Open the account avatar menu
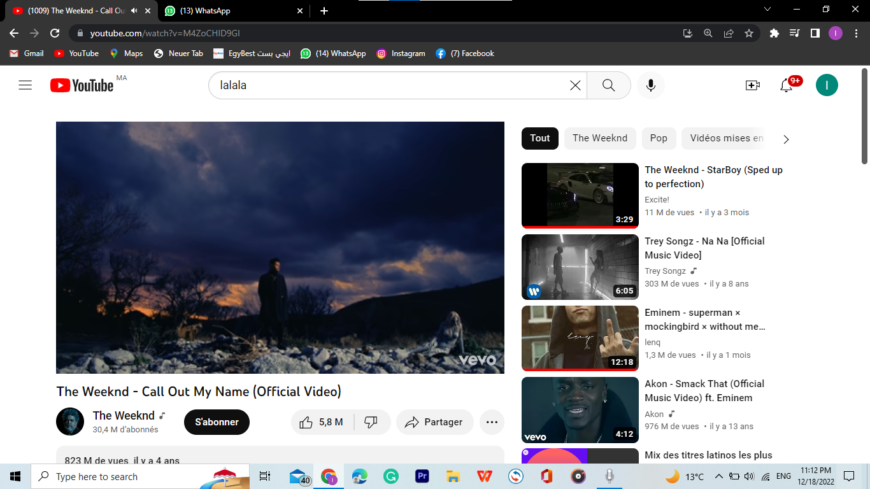Image resolution: width=870 pixels, height=489 pixels. click(x=827, y=85)
